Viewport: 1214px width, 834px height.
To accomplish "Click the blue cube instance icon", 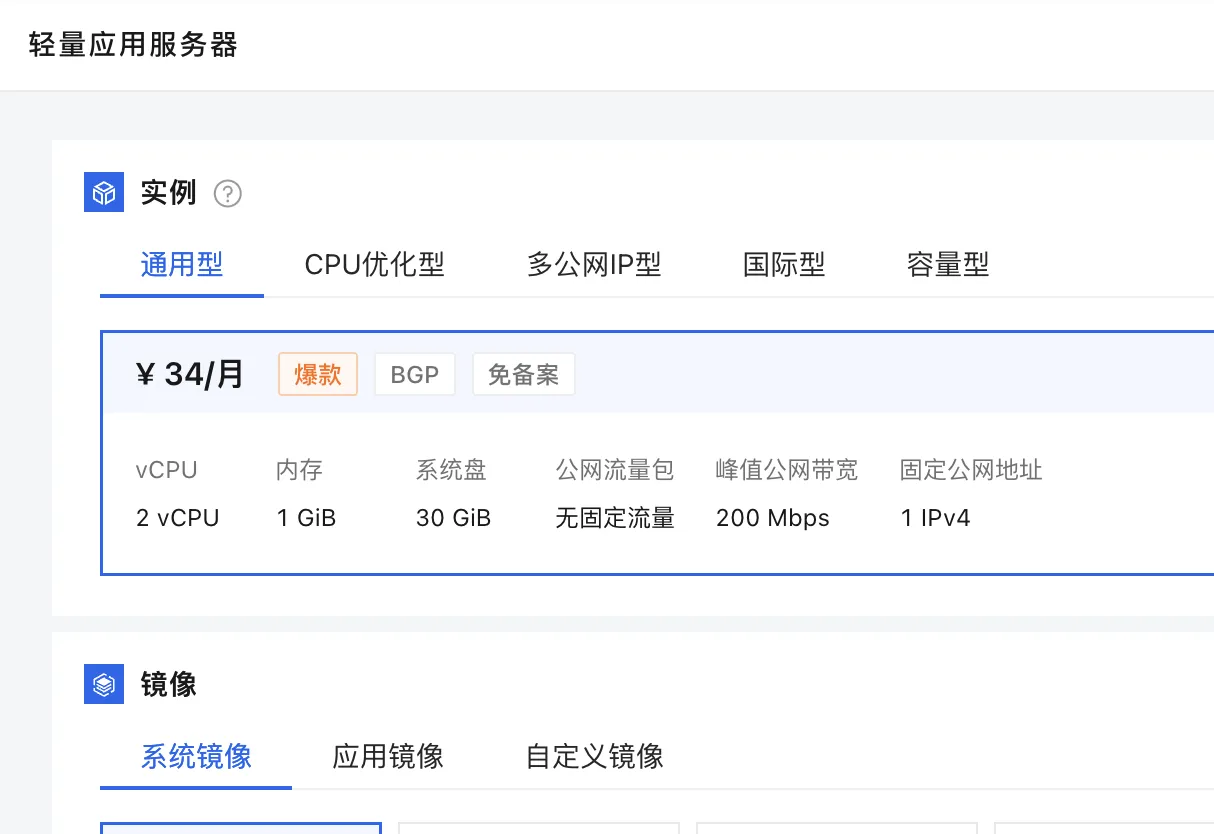I will click(103, 192).
